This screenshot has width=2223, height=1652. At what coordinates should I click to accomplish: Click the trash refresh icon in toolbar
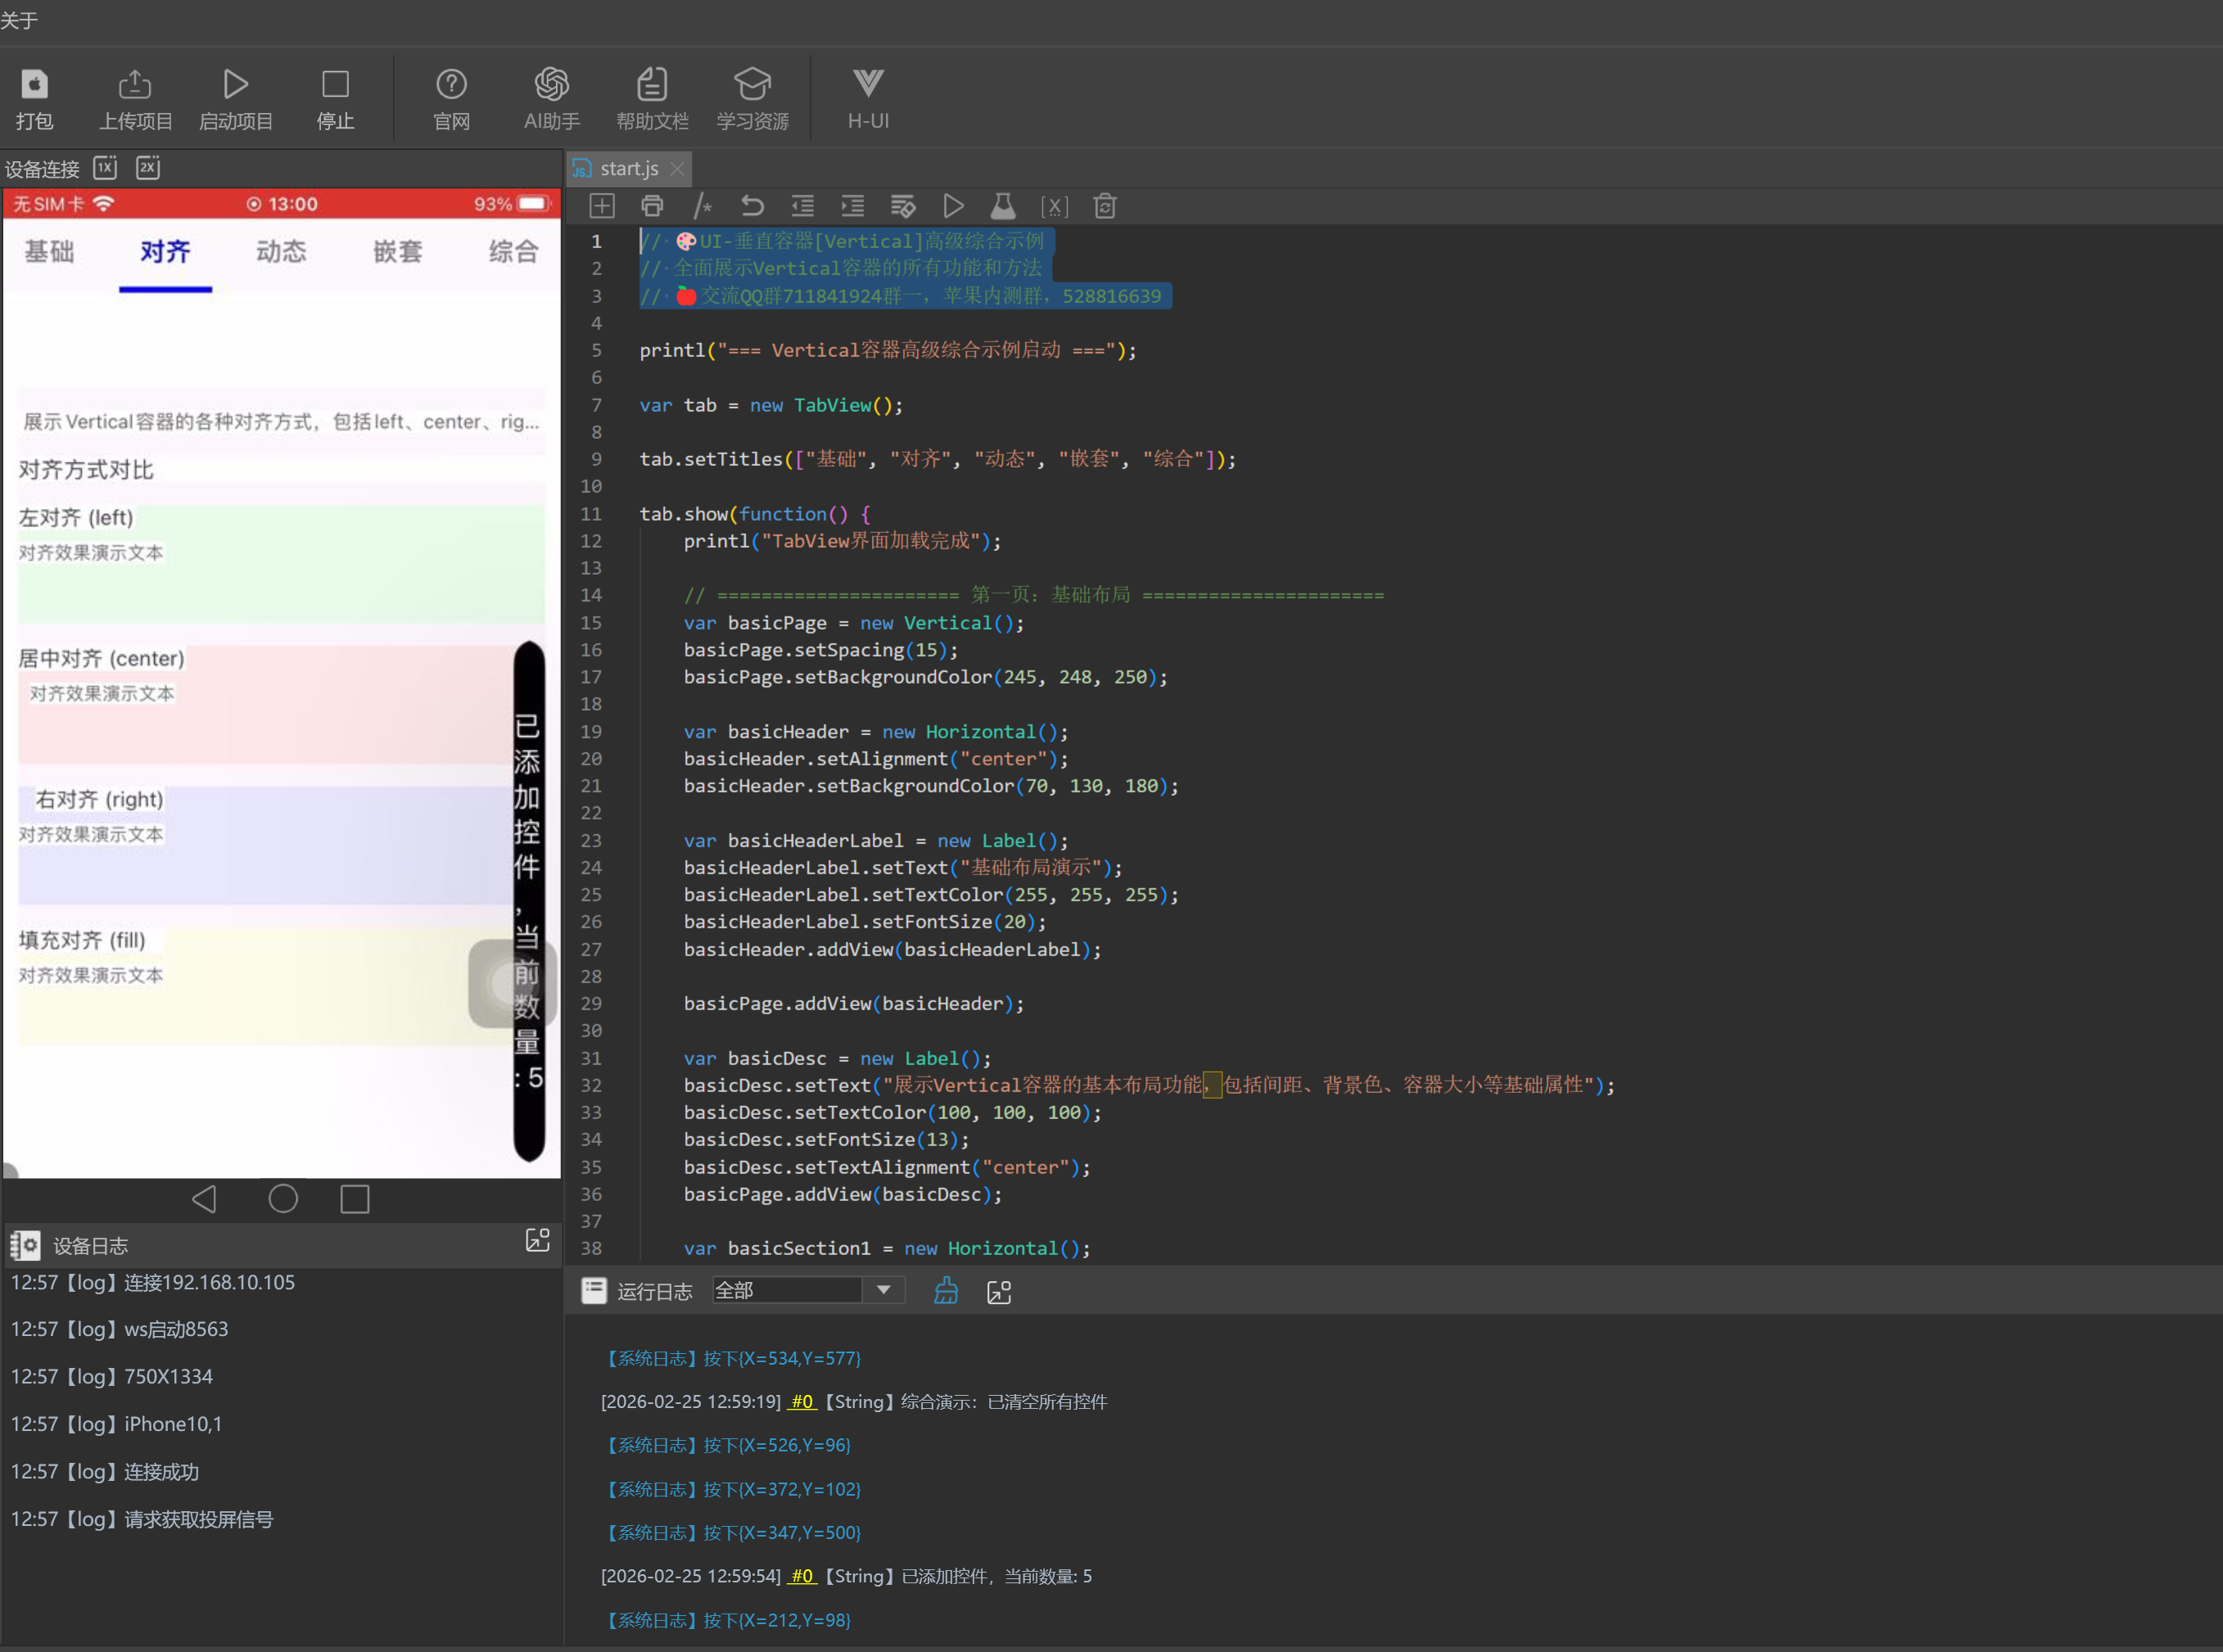1104,206
